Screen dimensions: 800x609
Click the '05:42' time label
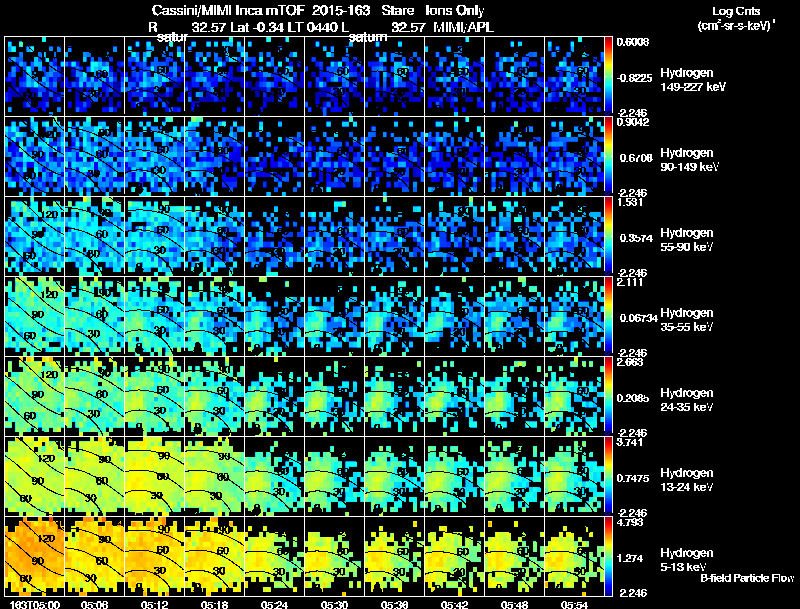(x=454, y=604)
